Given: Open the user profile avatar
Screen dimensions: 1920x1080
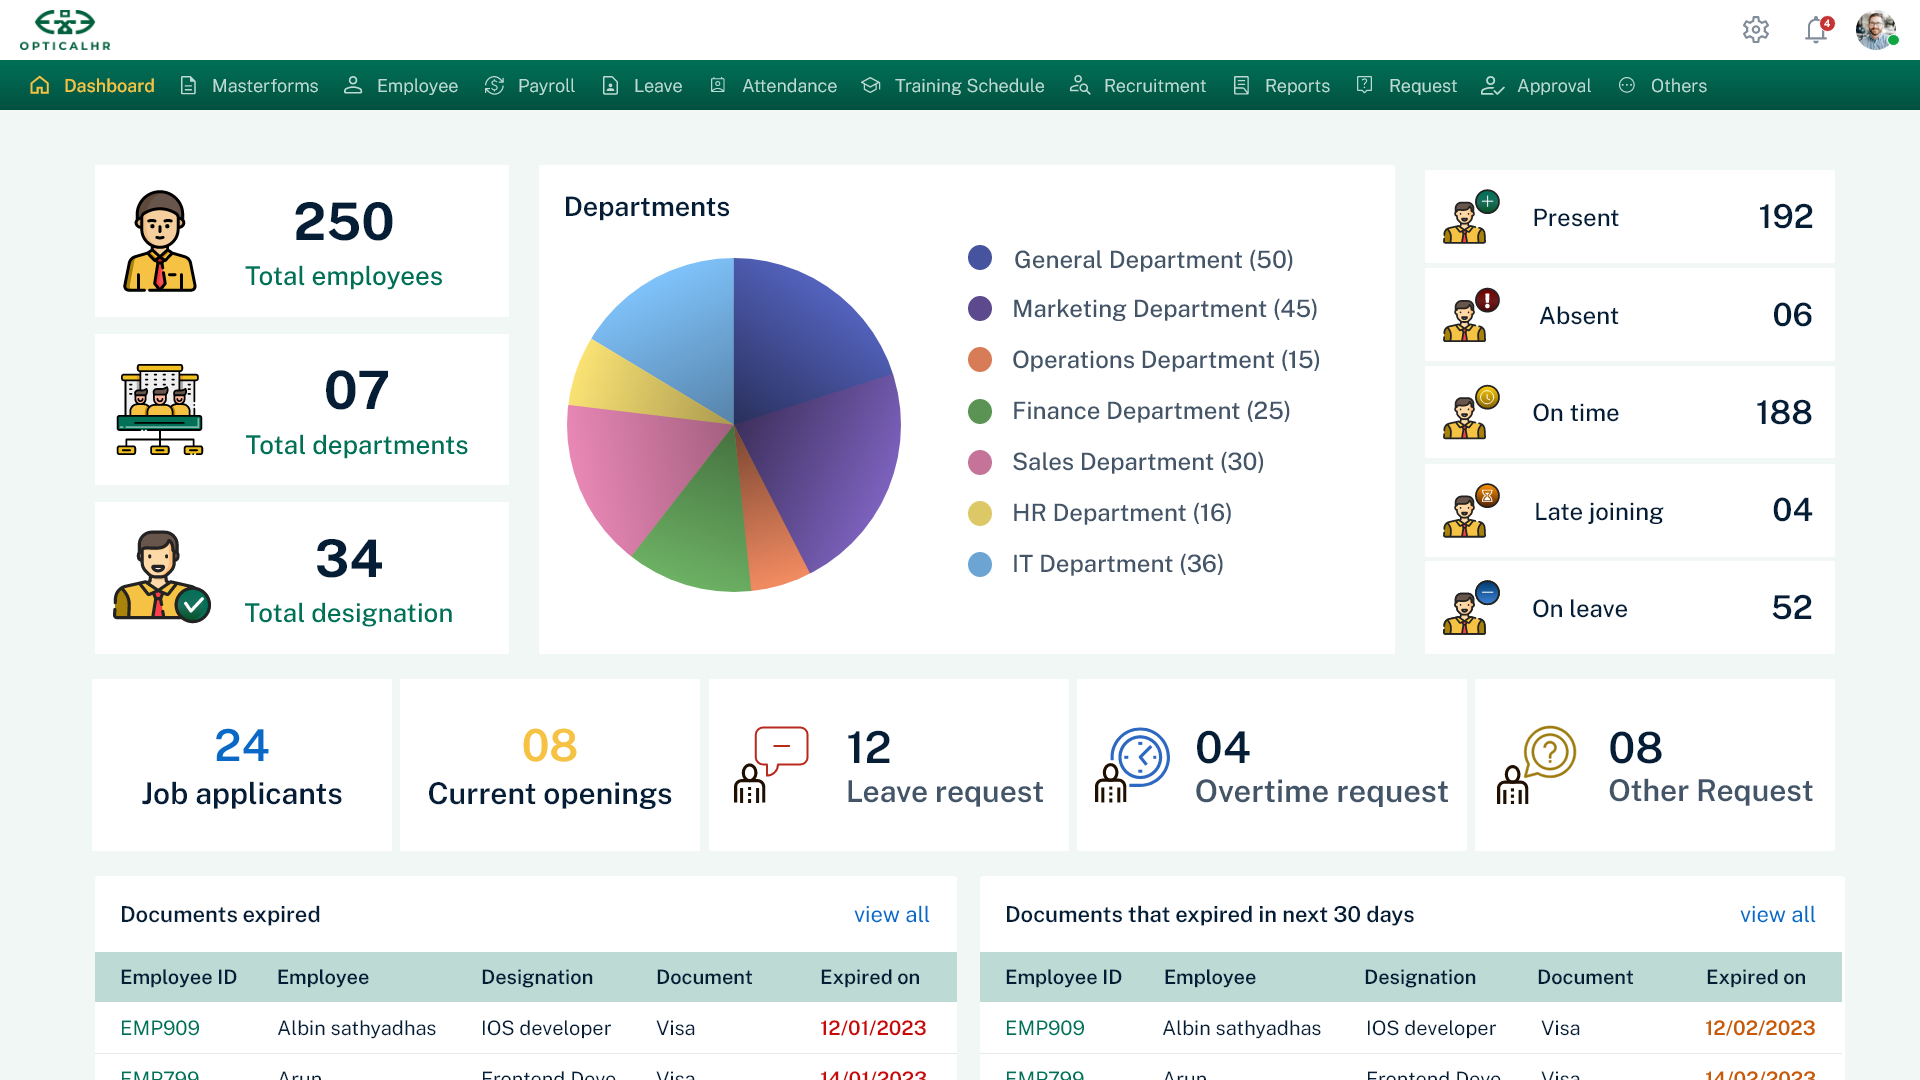Looking at the screenshot, I should coord(1876,30).
